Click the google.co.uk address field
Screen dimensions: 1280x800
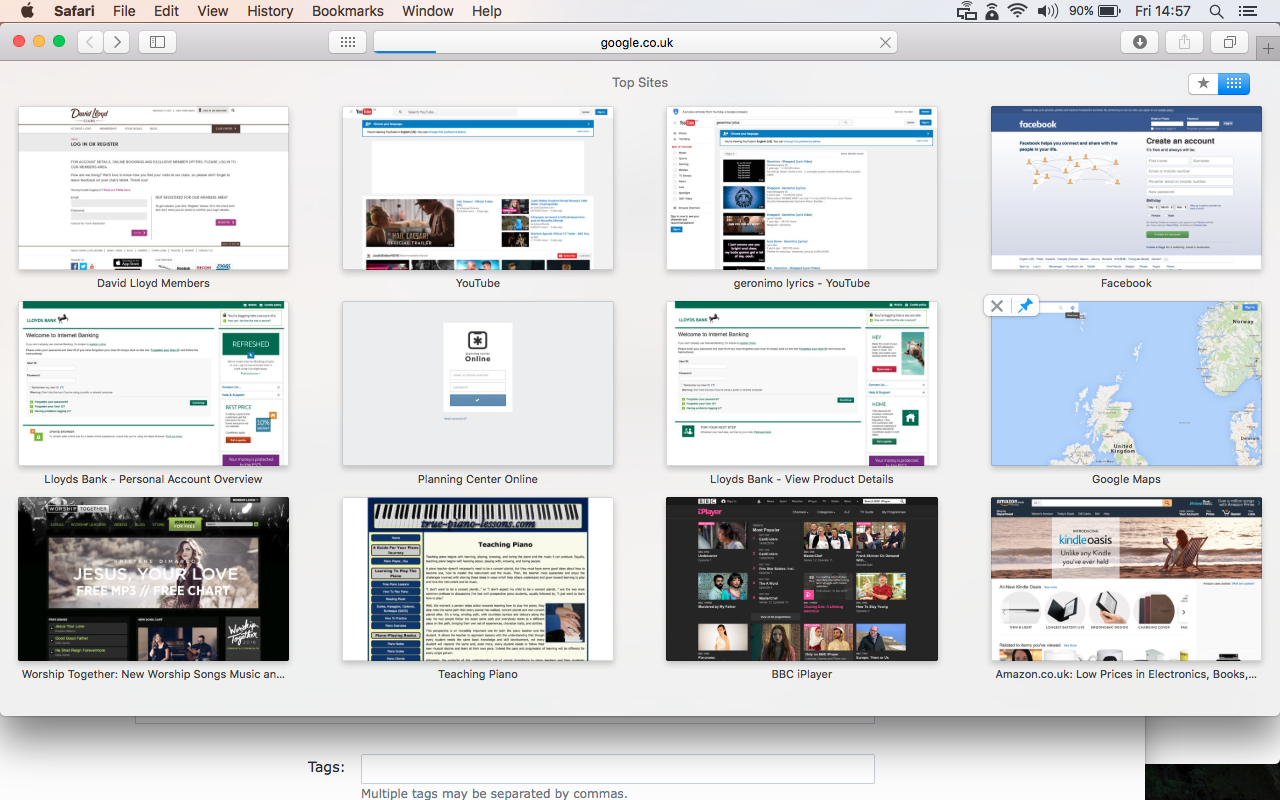point(636,42)
